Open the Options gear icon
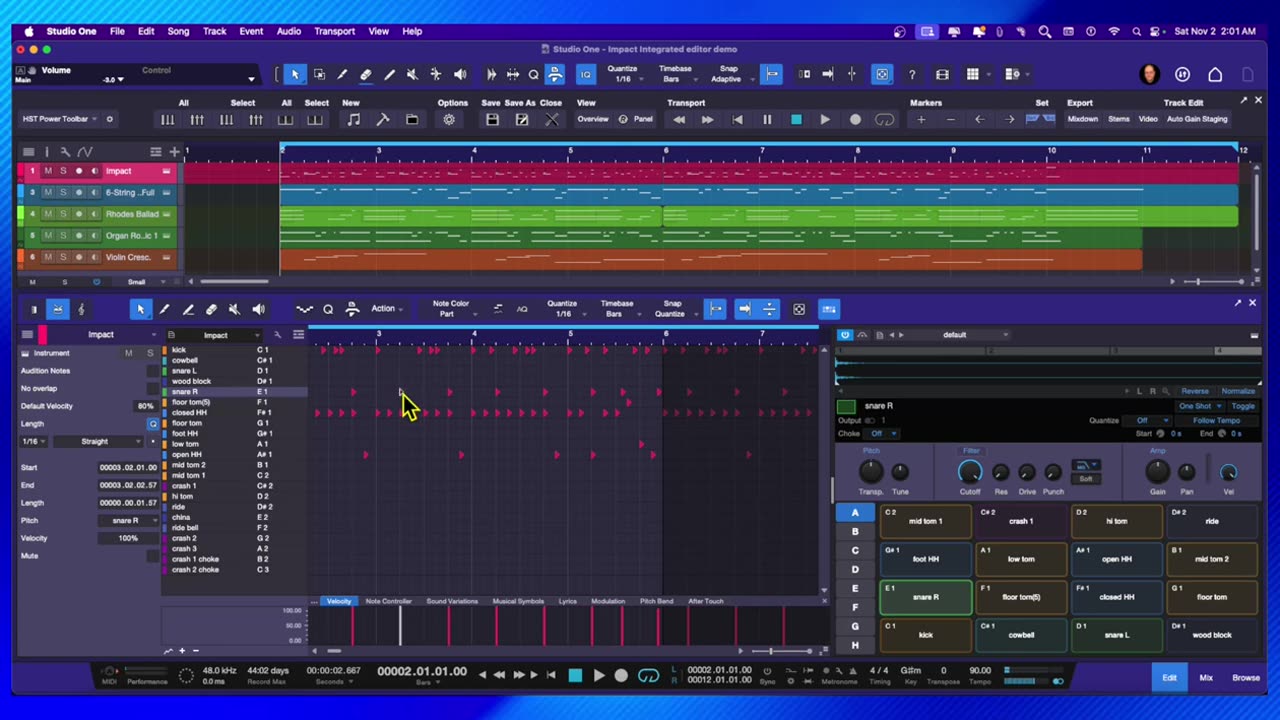The height and width of the screenshot is (720, 1280). pos(449,120)
